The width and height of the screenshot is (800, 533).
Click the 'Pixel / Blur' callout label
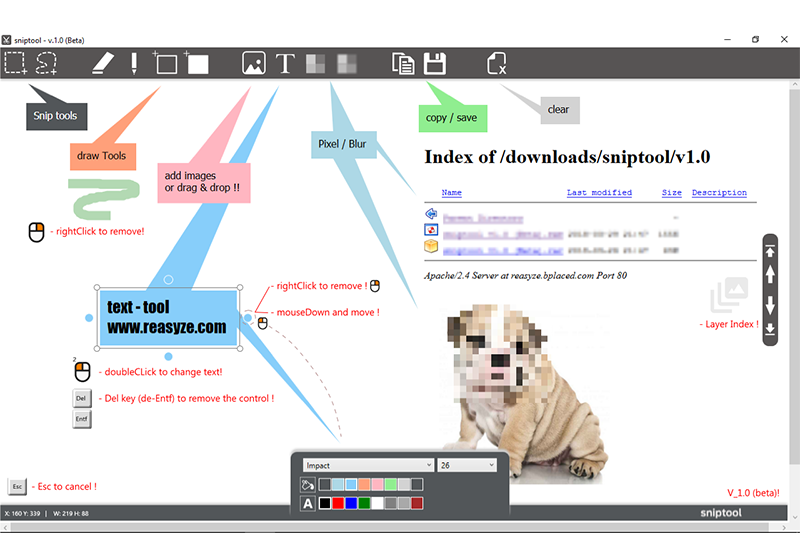click(x=343, y=144)
